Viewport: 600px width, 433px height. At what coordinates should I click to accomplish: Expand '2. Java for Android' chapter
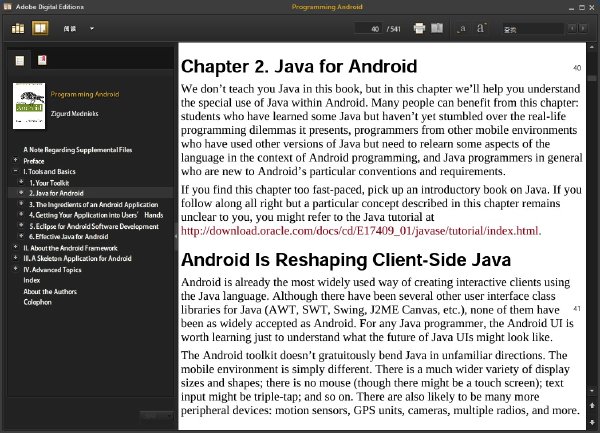click(21, 193)
